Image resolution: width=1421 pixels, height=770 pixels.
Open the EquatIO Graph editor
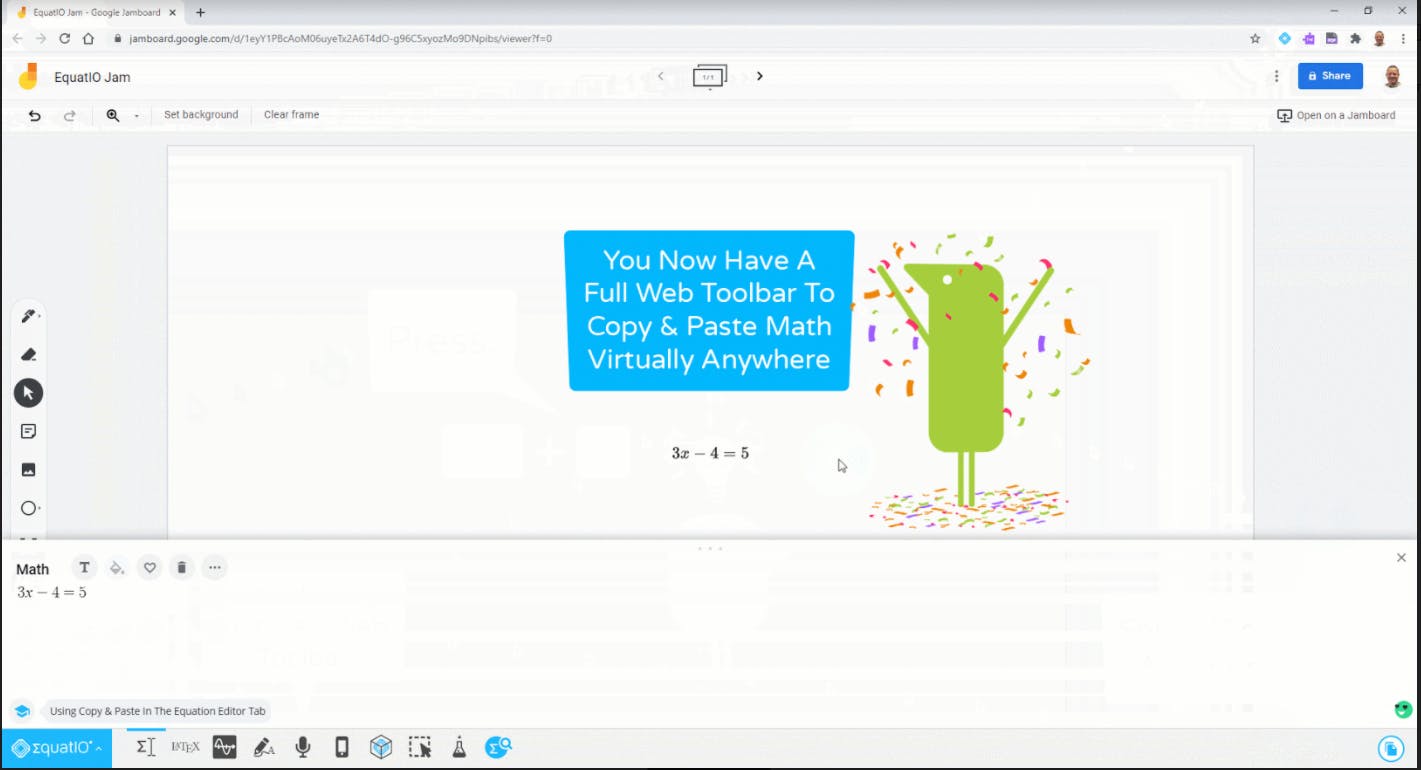click(224, 746)
